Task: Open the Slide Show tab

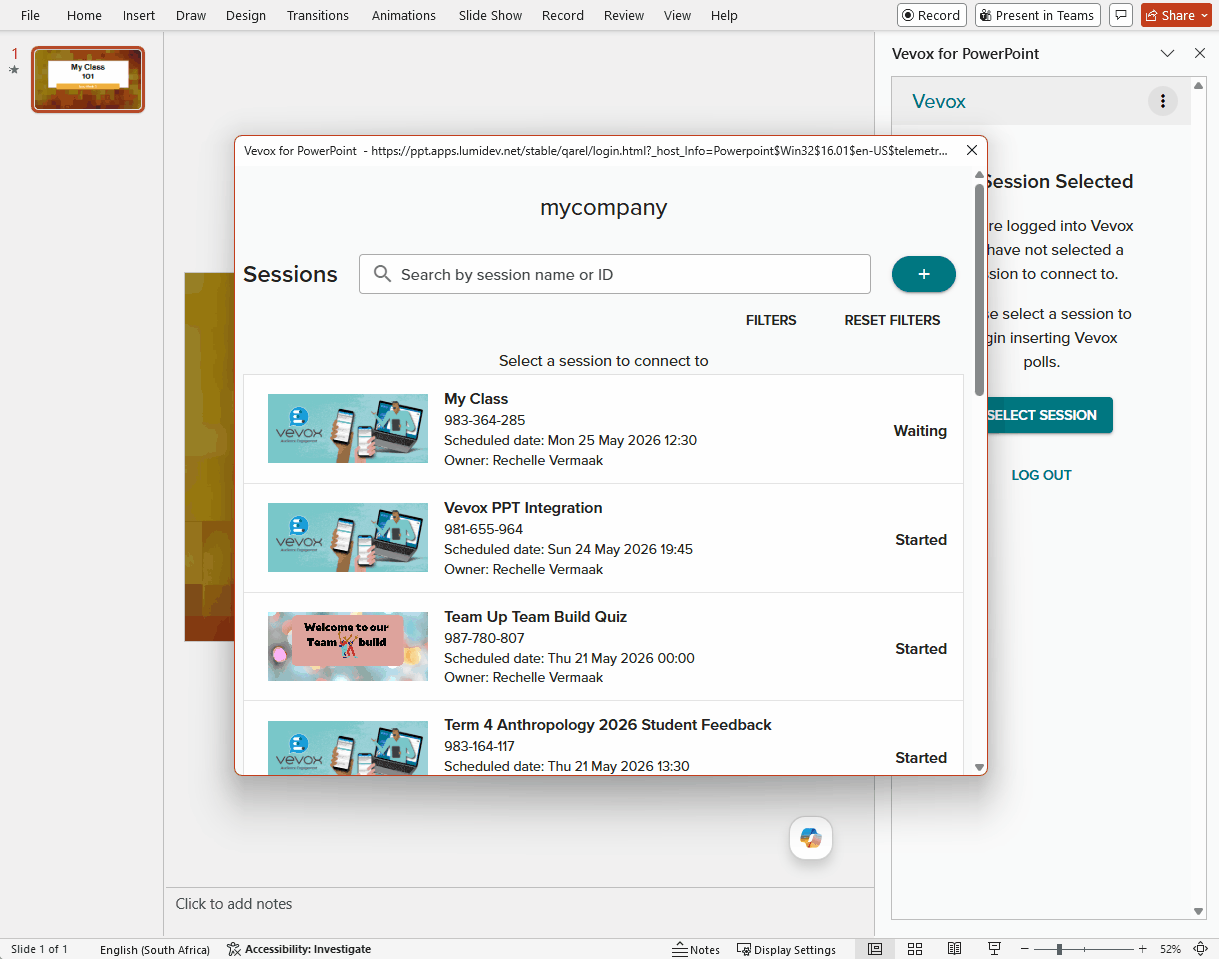Action: tap(491, 15)
